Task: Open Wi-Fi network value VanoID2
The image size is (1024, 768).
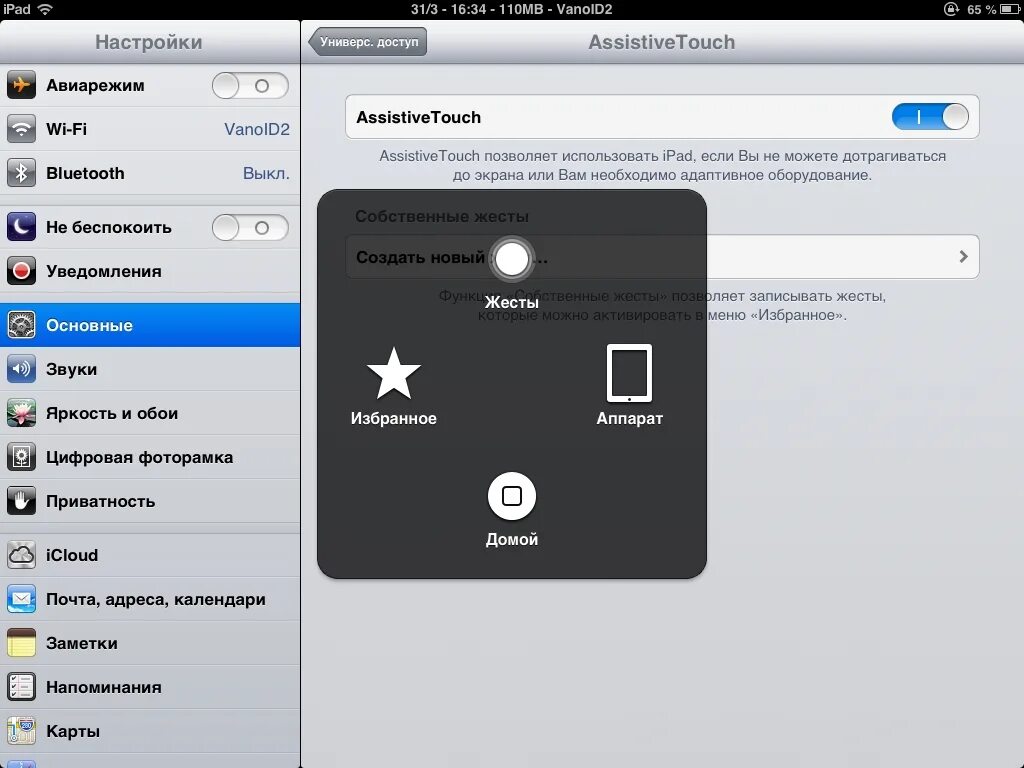Action: coord(257,129)
